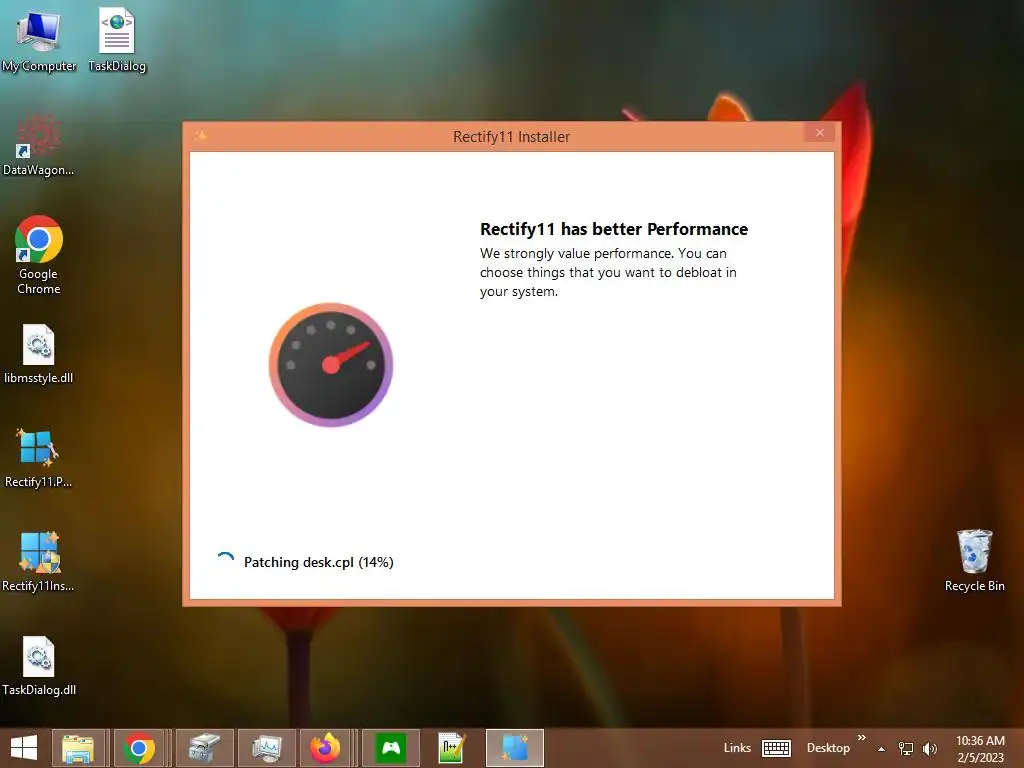Select the Rectify11.P... desktop icon
The width and height of the screenshot is (1024, 768).
pos(39,458)
